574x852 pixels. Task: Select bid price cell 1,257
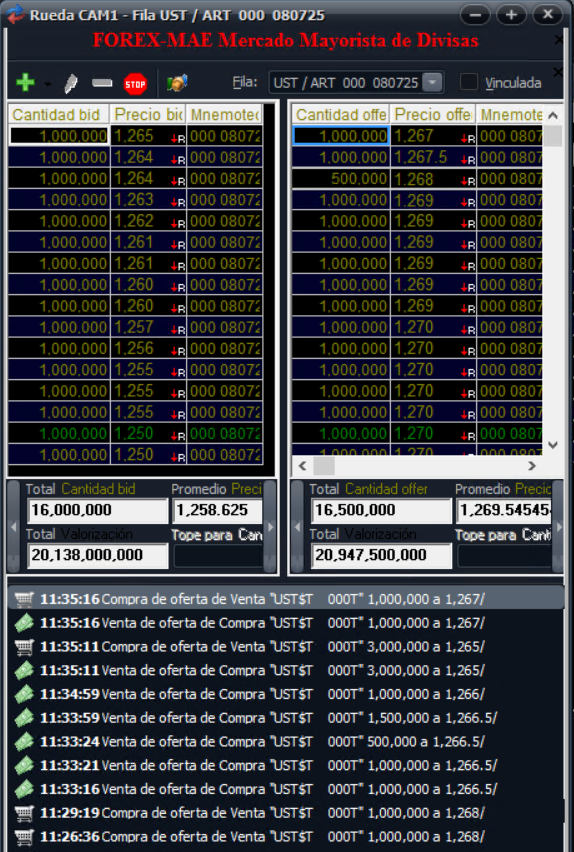coord(148,327)
